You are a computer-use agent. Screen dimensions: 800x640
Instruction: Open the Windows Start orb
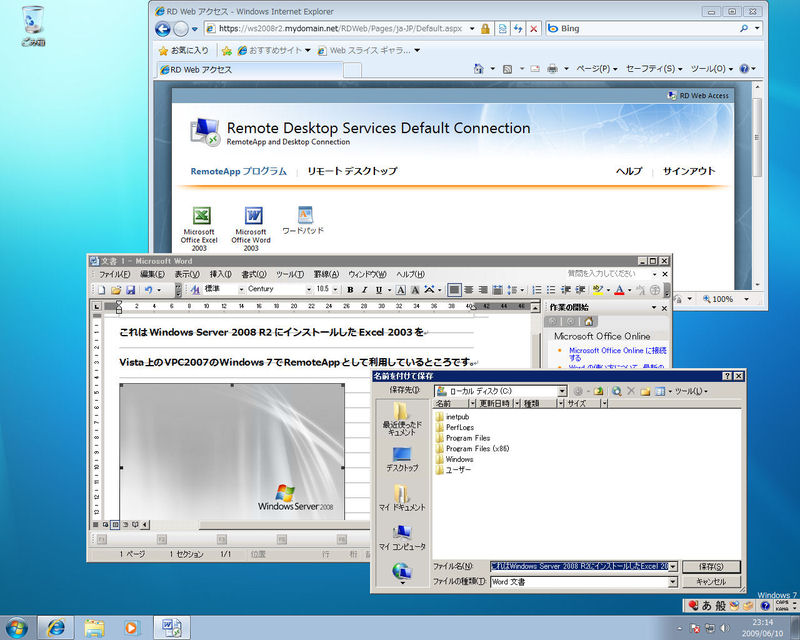[x=16, y=627]
